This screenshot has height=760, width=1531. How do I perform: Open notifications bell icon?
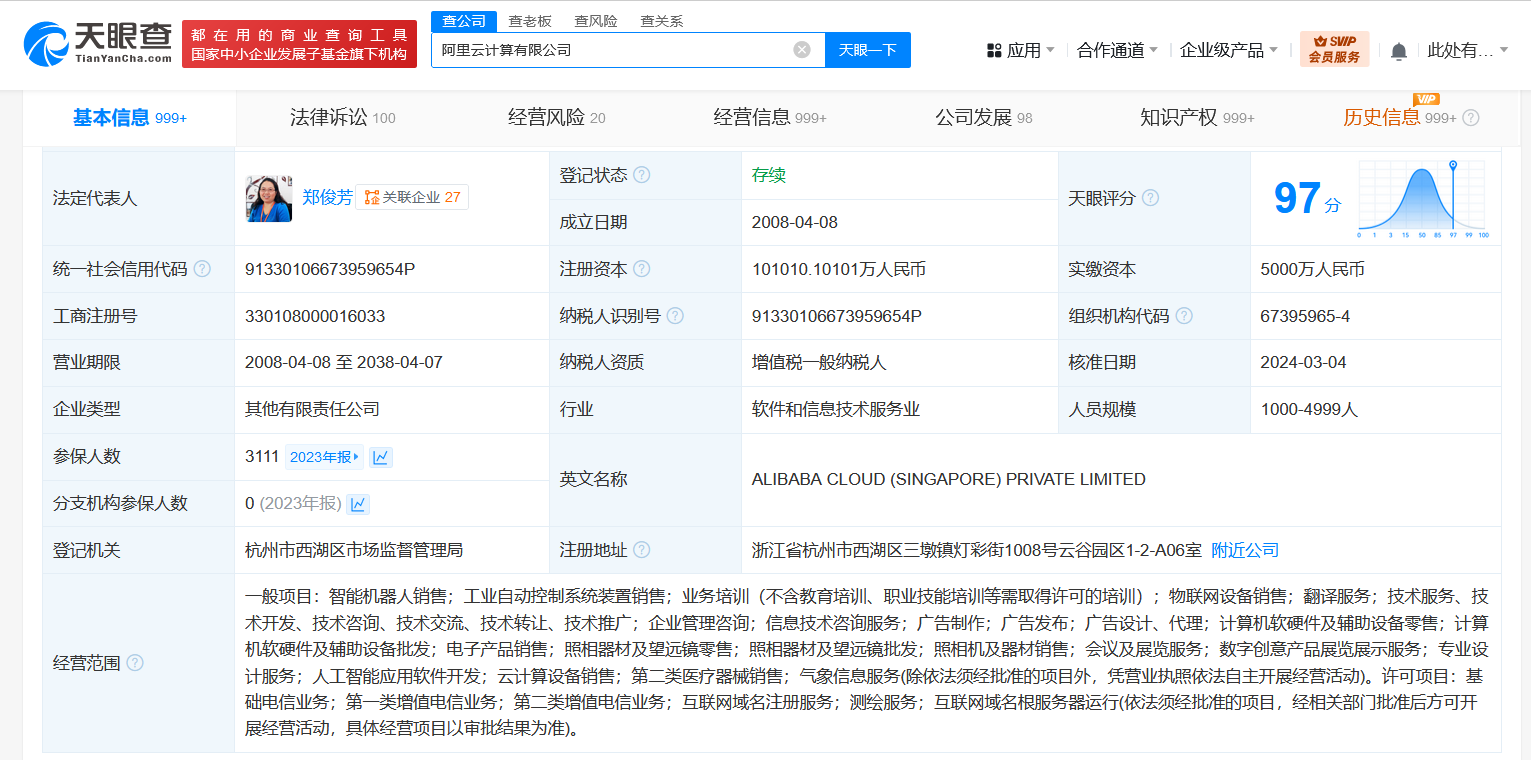pos(1399,51)
